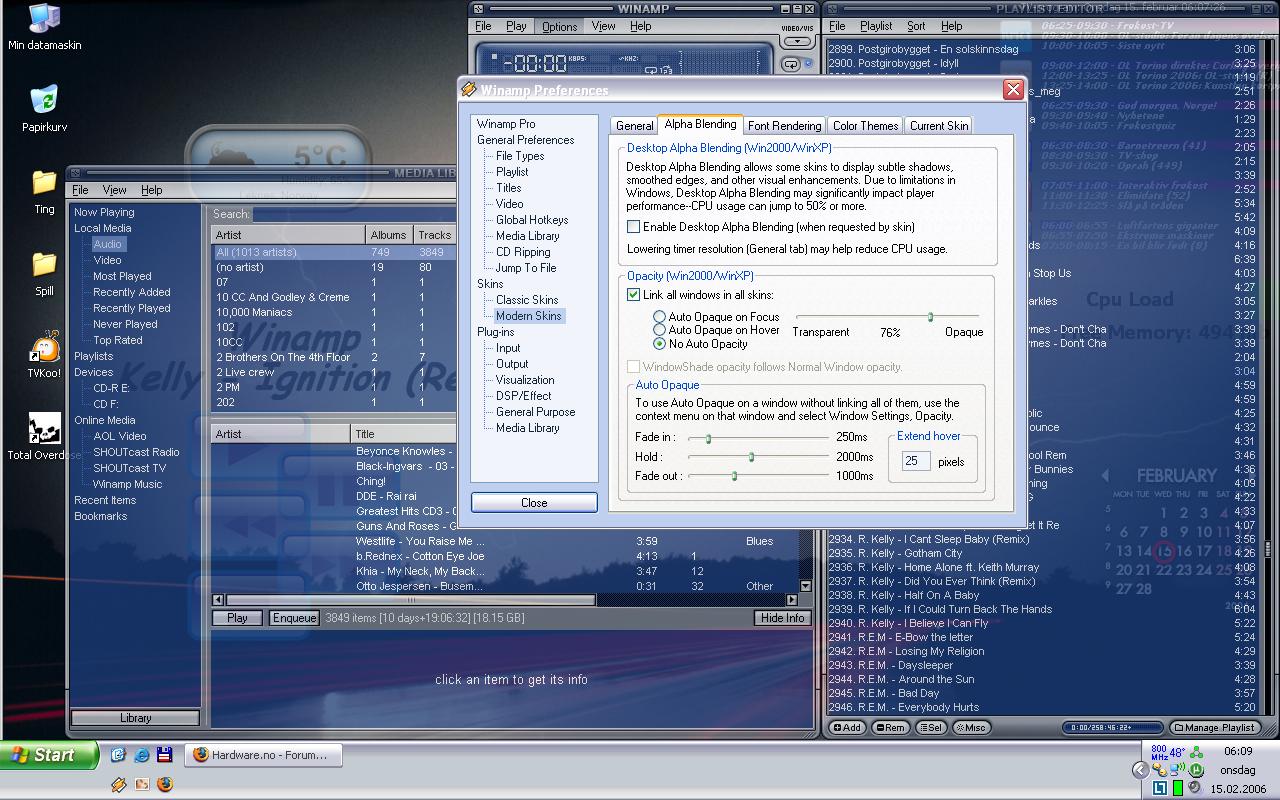Click Enqueue button in Media Library
Screen dimensions: 1280x800
[294, 618]
